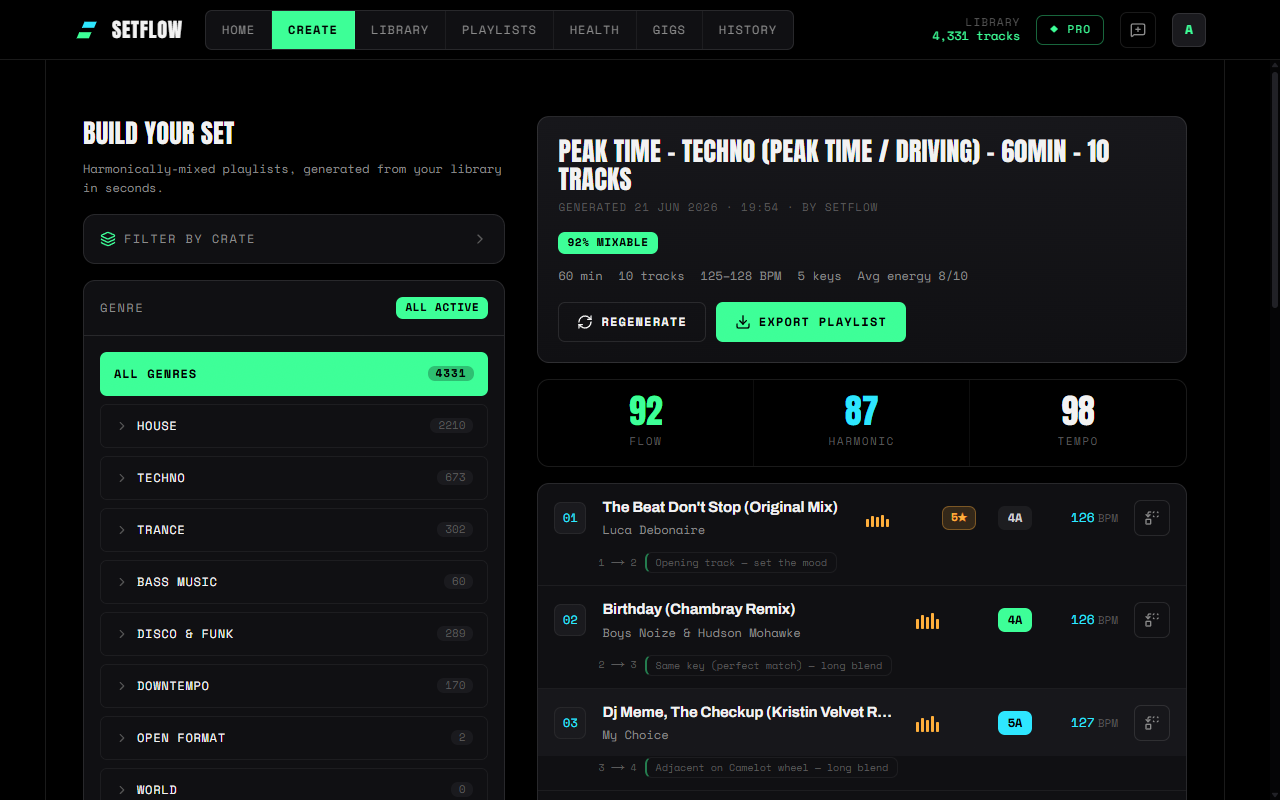Open the LIBRARY tab
The height and width of the screenshot is (800, 1280).
click(400, 30)
